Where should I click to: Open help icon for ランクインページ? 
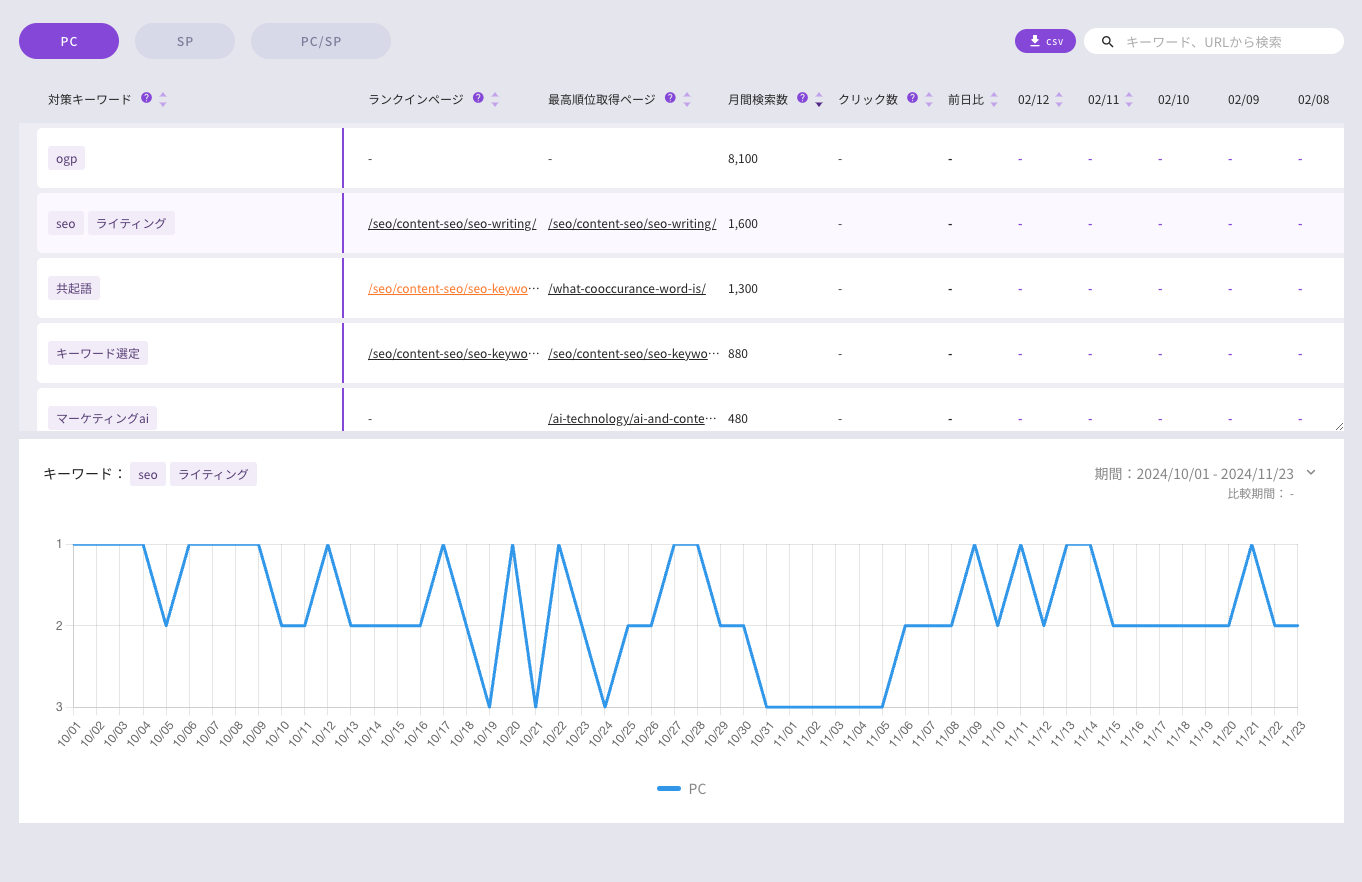coord(478,98)
